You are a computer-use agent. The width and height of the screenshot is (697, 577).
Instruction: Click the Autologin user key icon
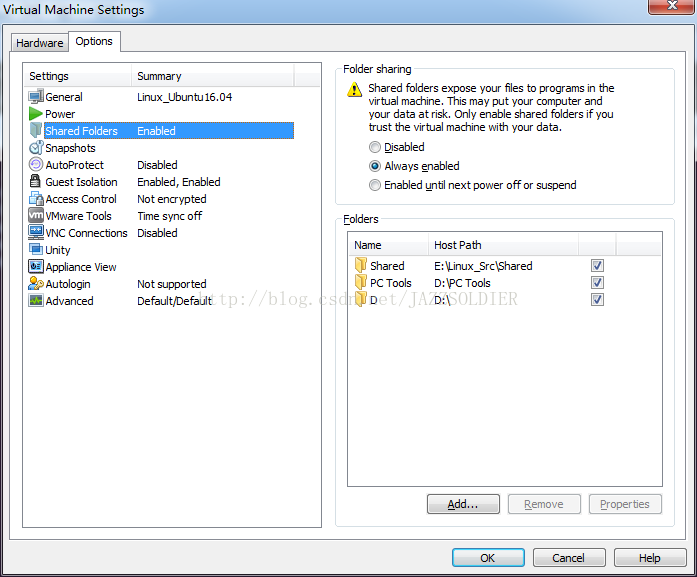36,283
